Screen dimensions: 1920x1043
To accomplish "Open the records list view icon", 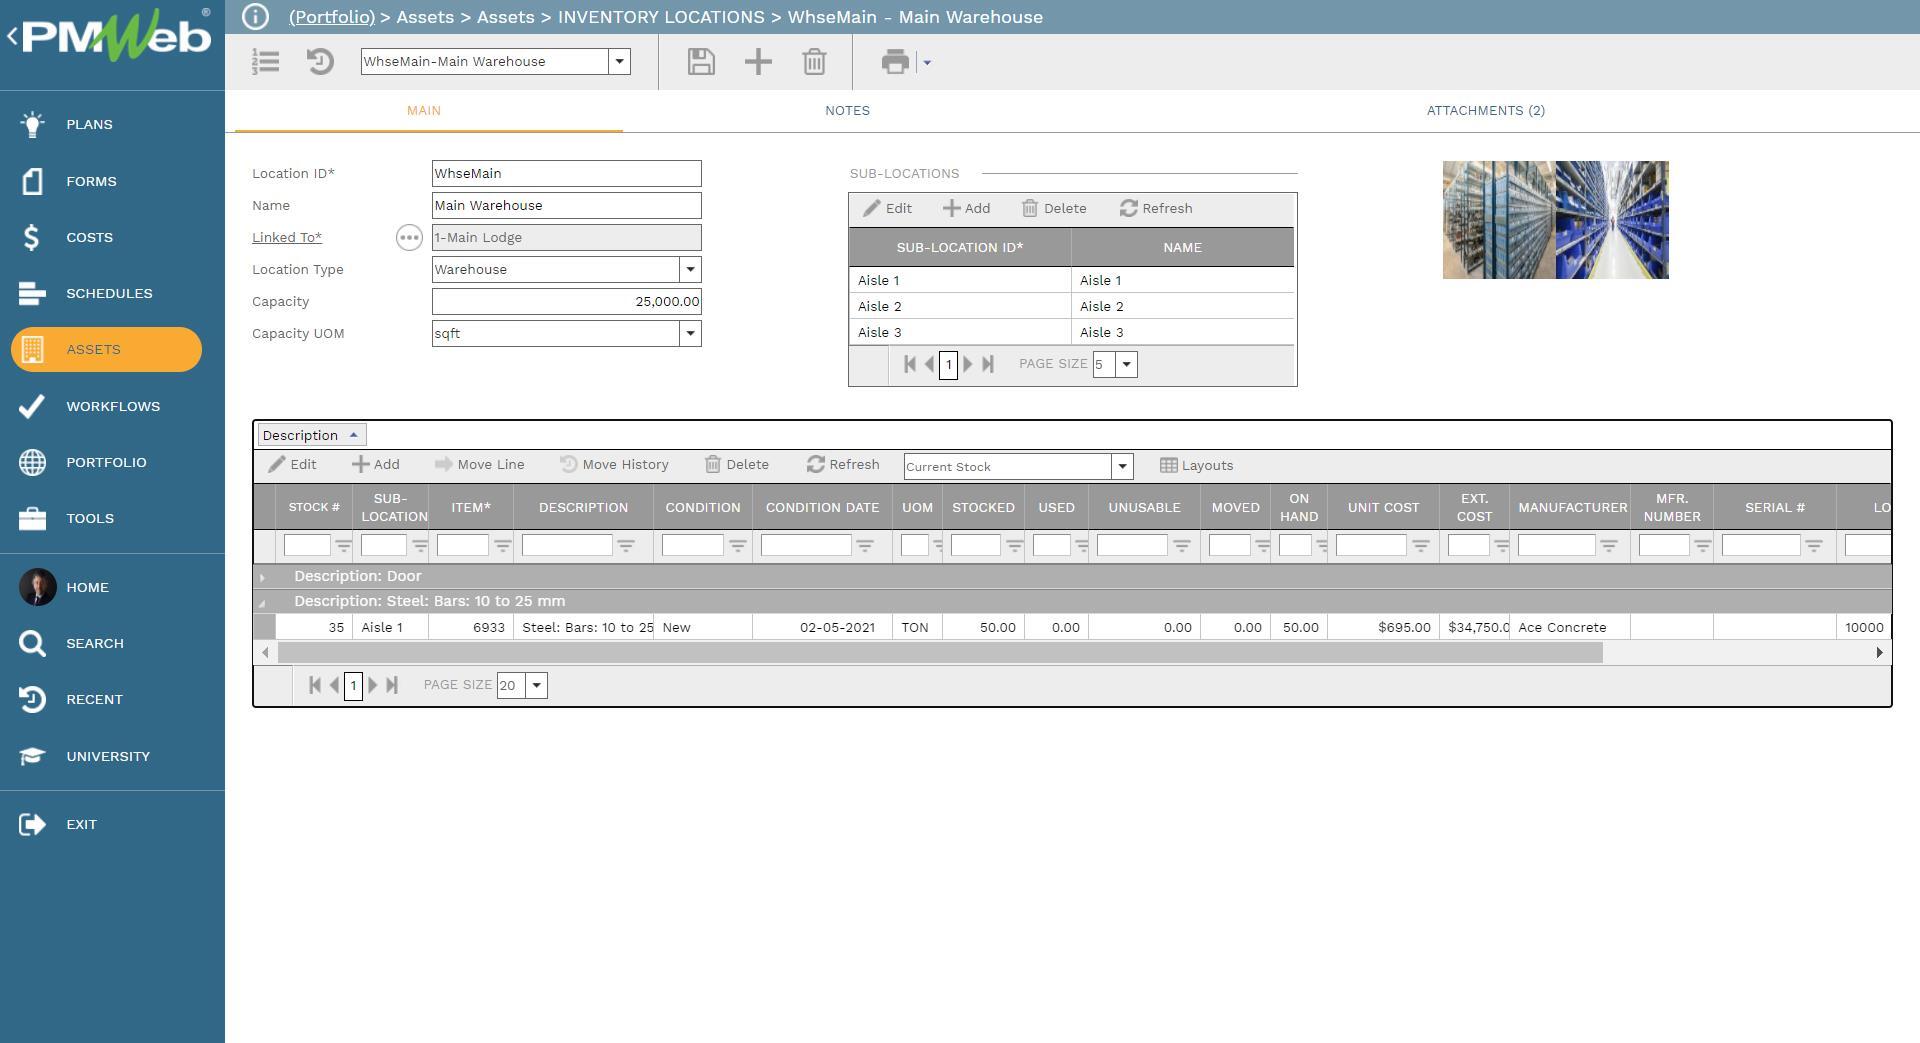I will point(266,62).
